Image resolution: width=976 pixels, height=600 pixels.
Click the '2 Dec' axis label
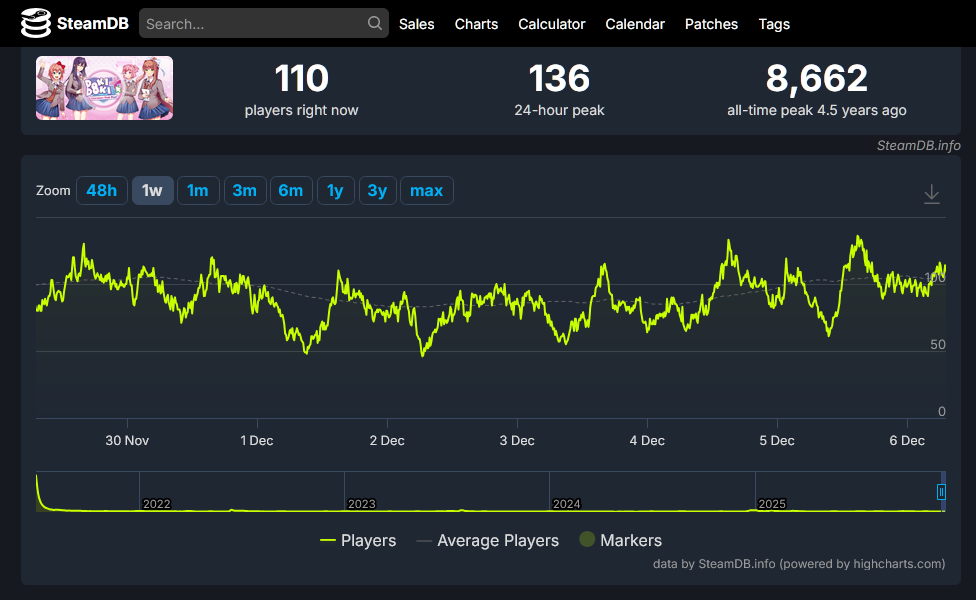point(387,441)
